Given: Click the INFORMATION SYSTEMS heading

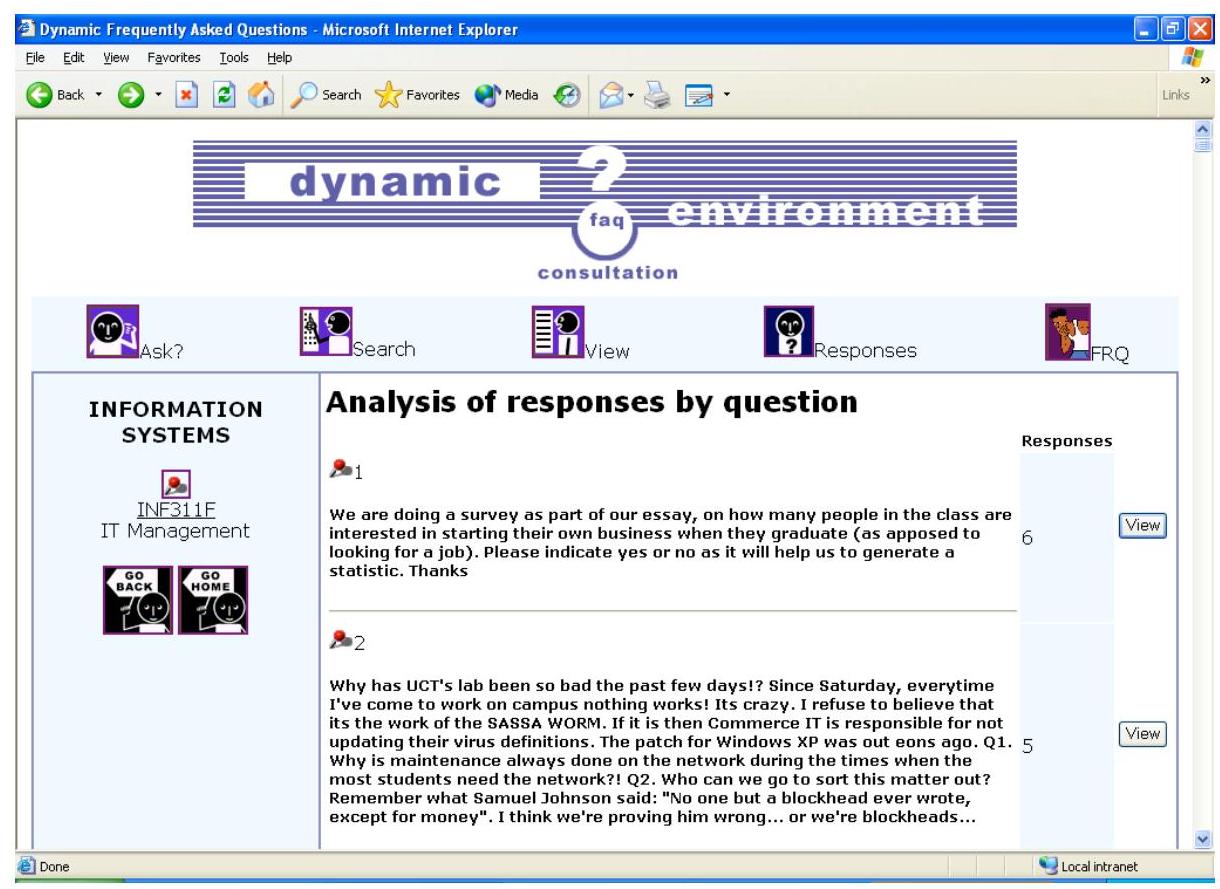Looking at the screenshot, I should coord(176,422).
